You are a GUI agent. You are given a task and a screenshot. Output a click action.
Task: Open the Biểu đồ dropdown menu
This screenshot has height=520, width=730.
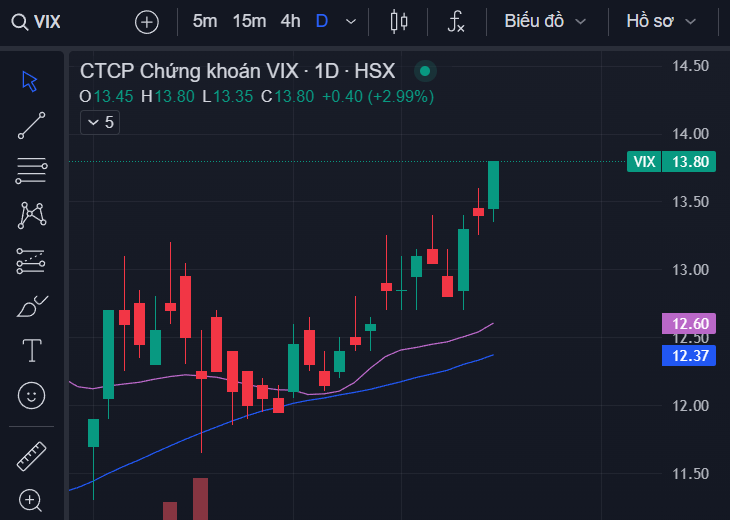pos(545,21)
